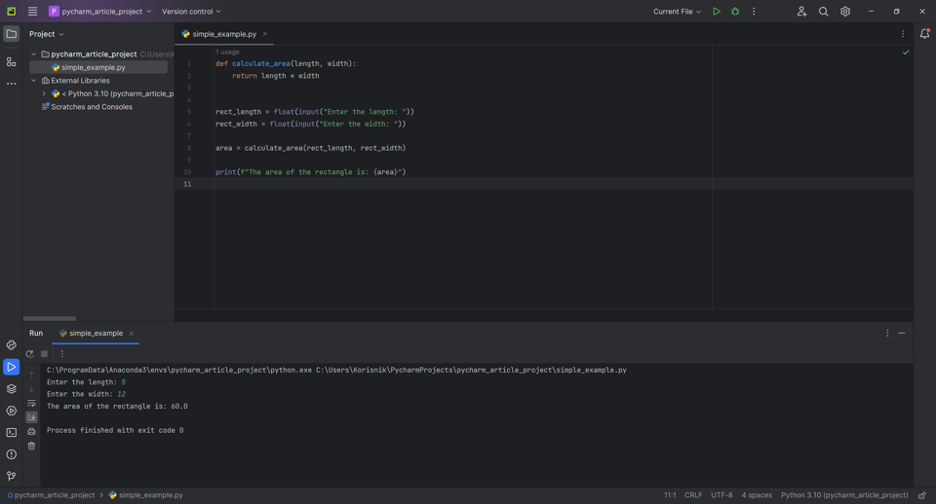Click green checkmark inspection indicator
The width and height of the screenshot is (936, 504).
pyautogui.click(x=906, y=53)
